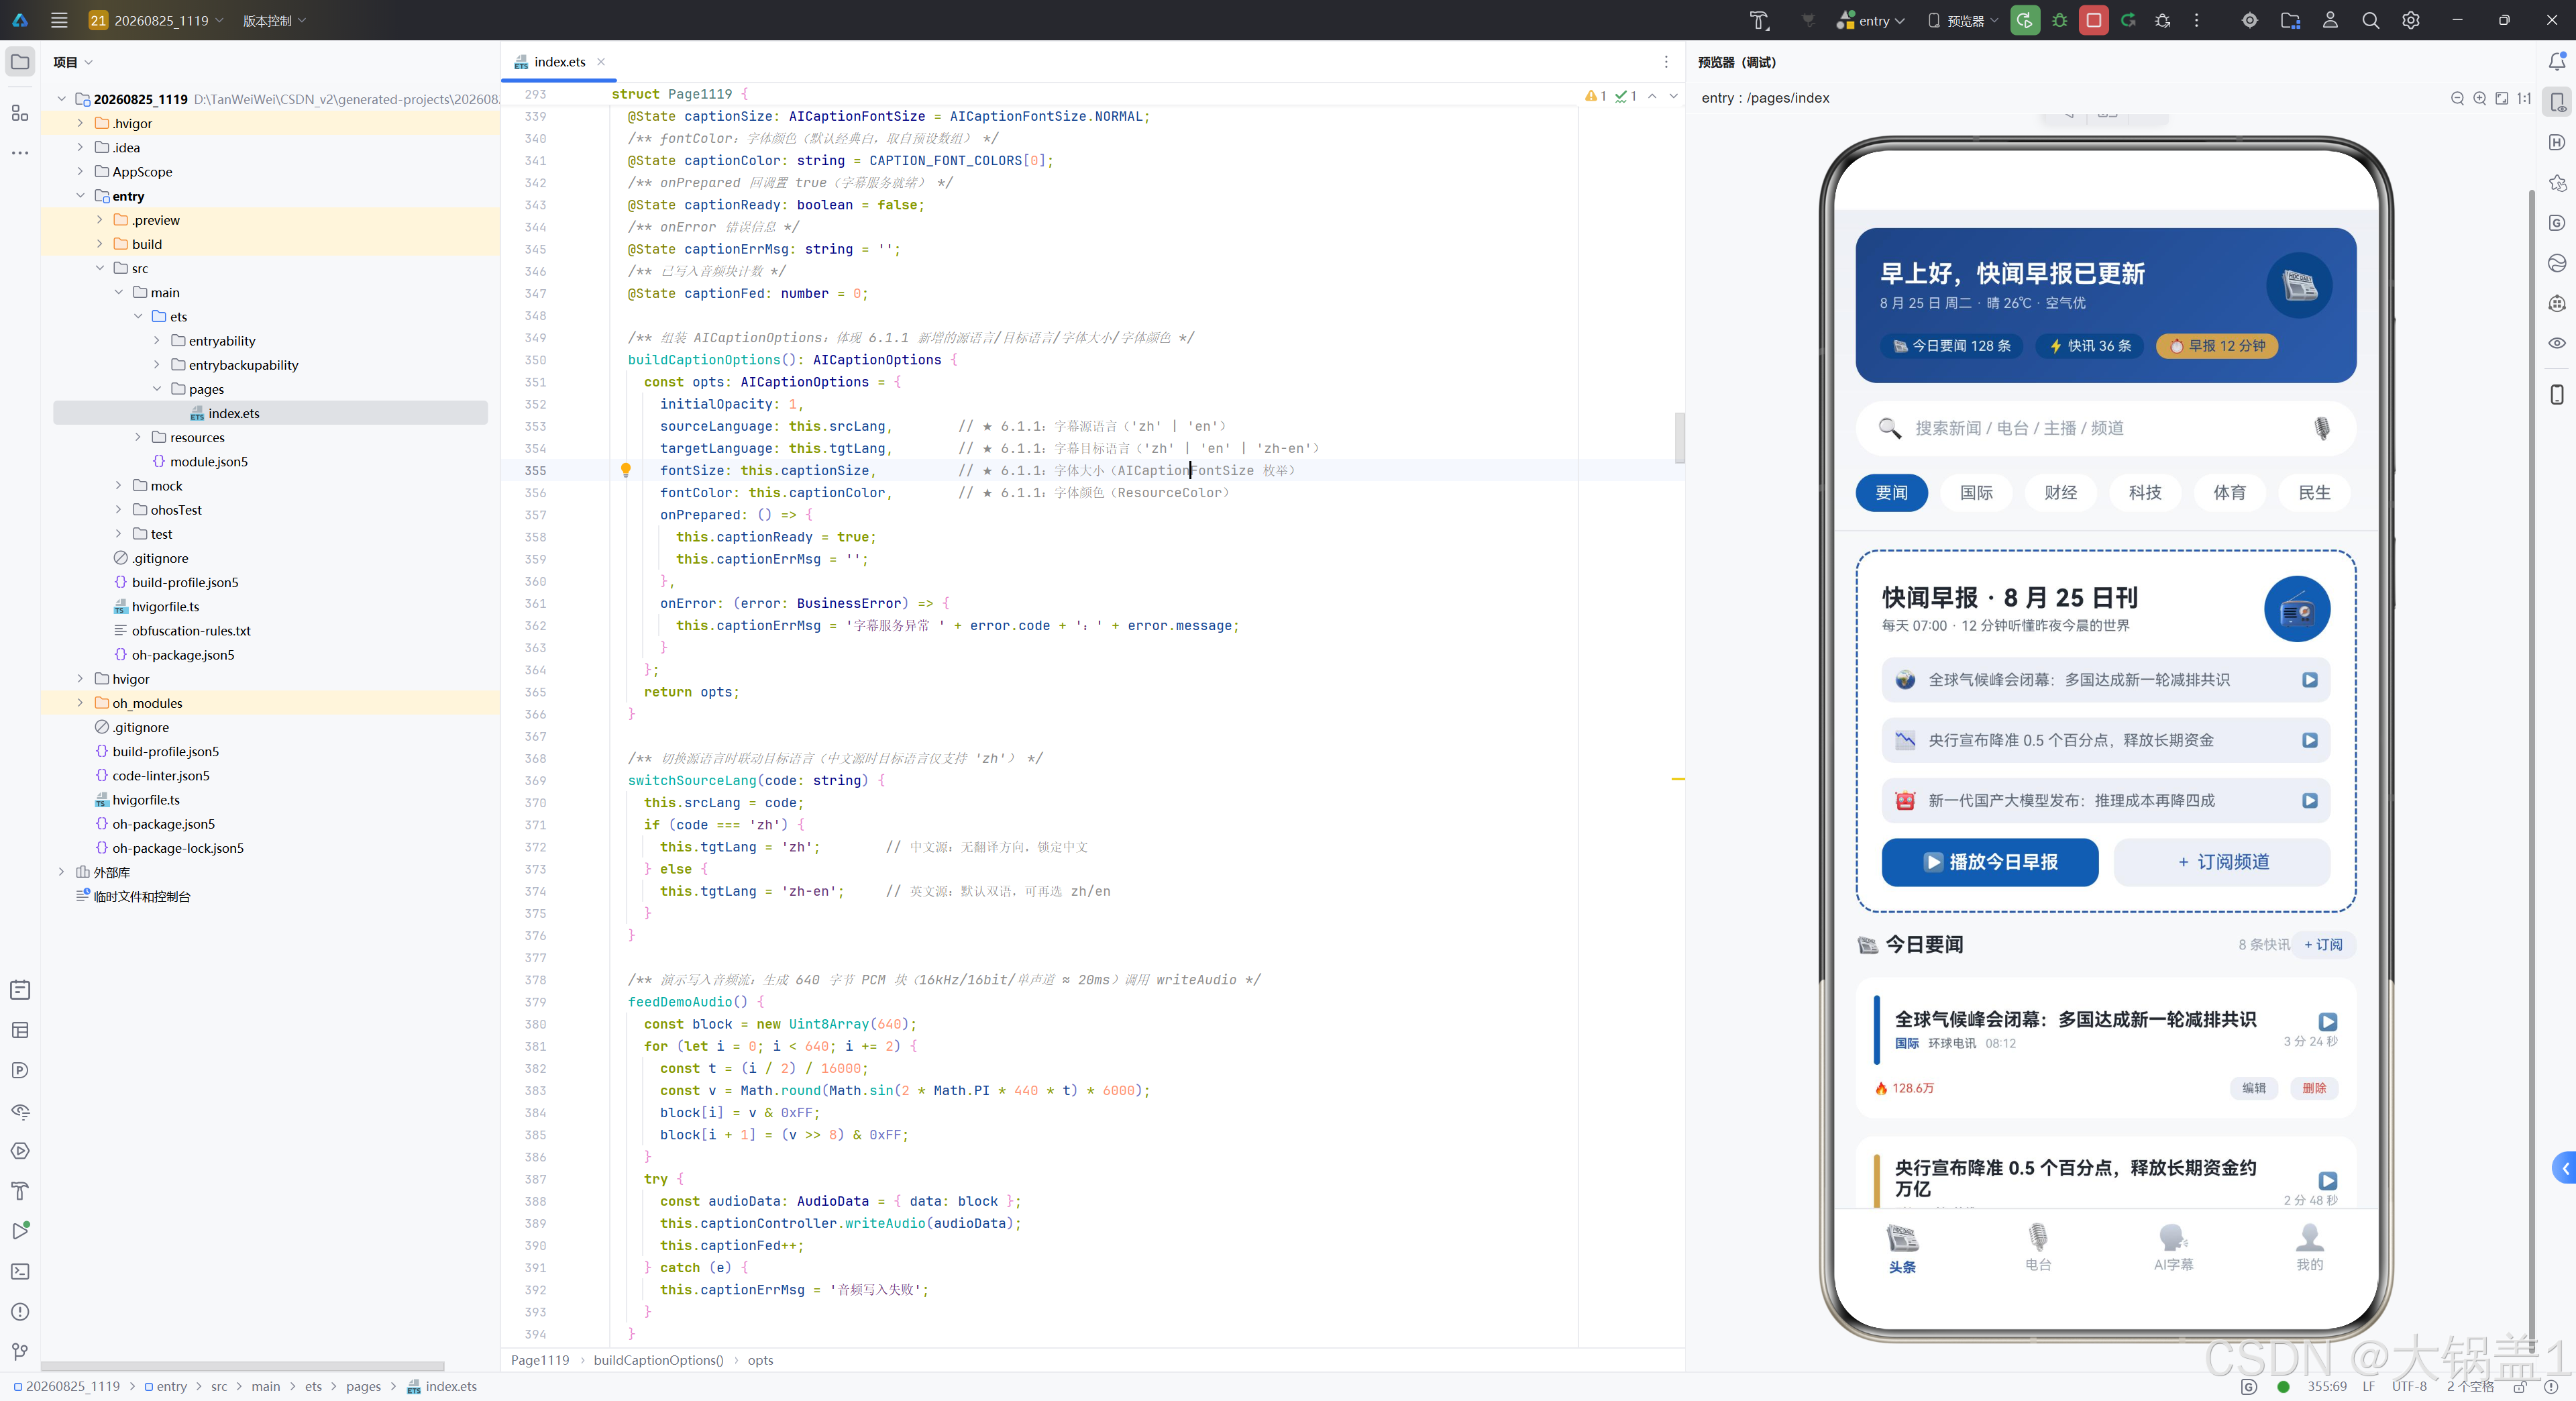This screenshot has height=1401, width=2576.
Task: Click the green debug bug icon
Action: [2059, 20]
